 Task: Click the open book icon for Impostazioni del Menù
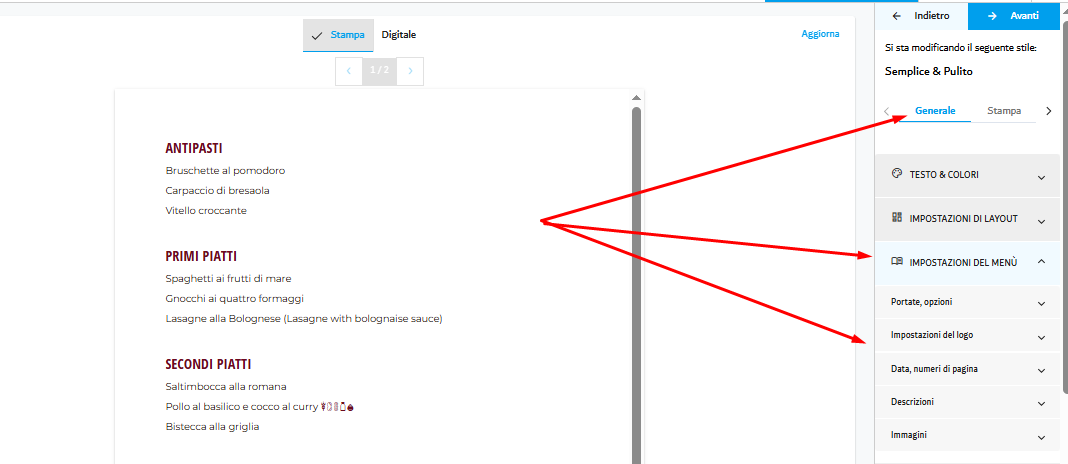coord(896,261)
